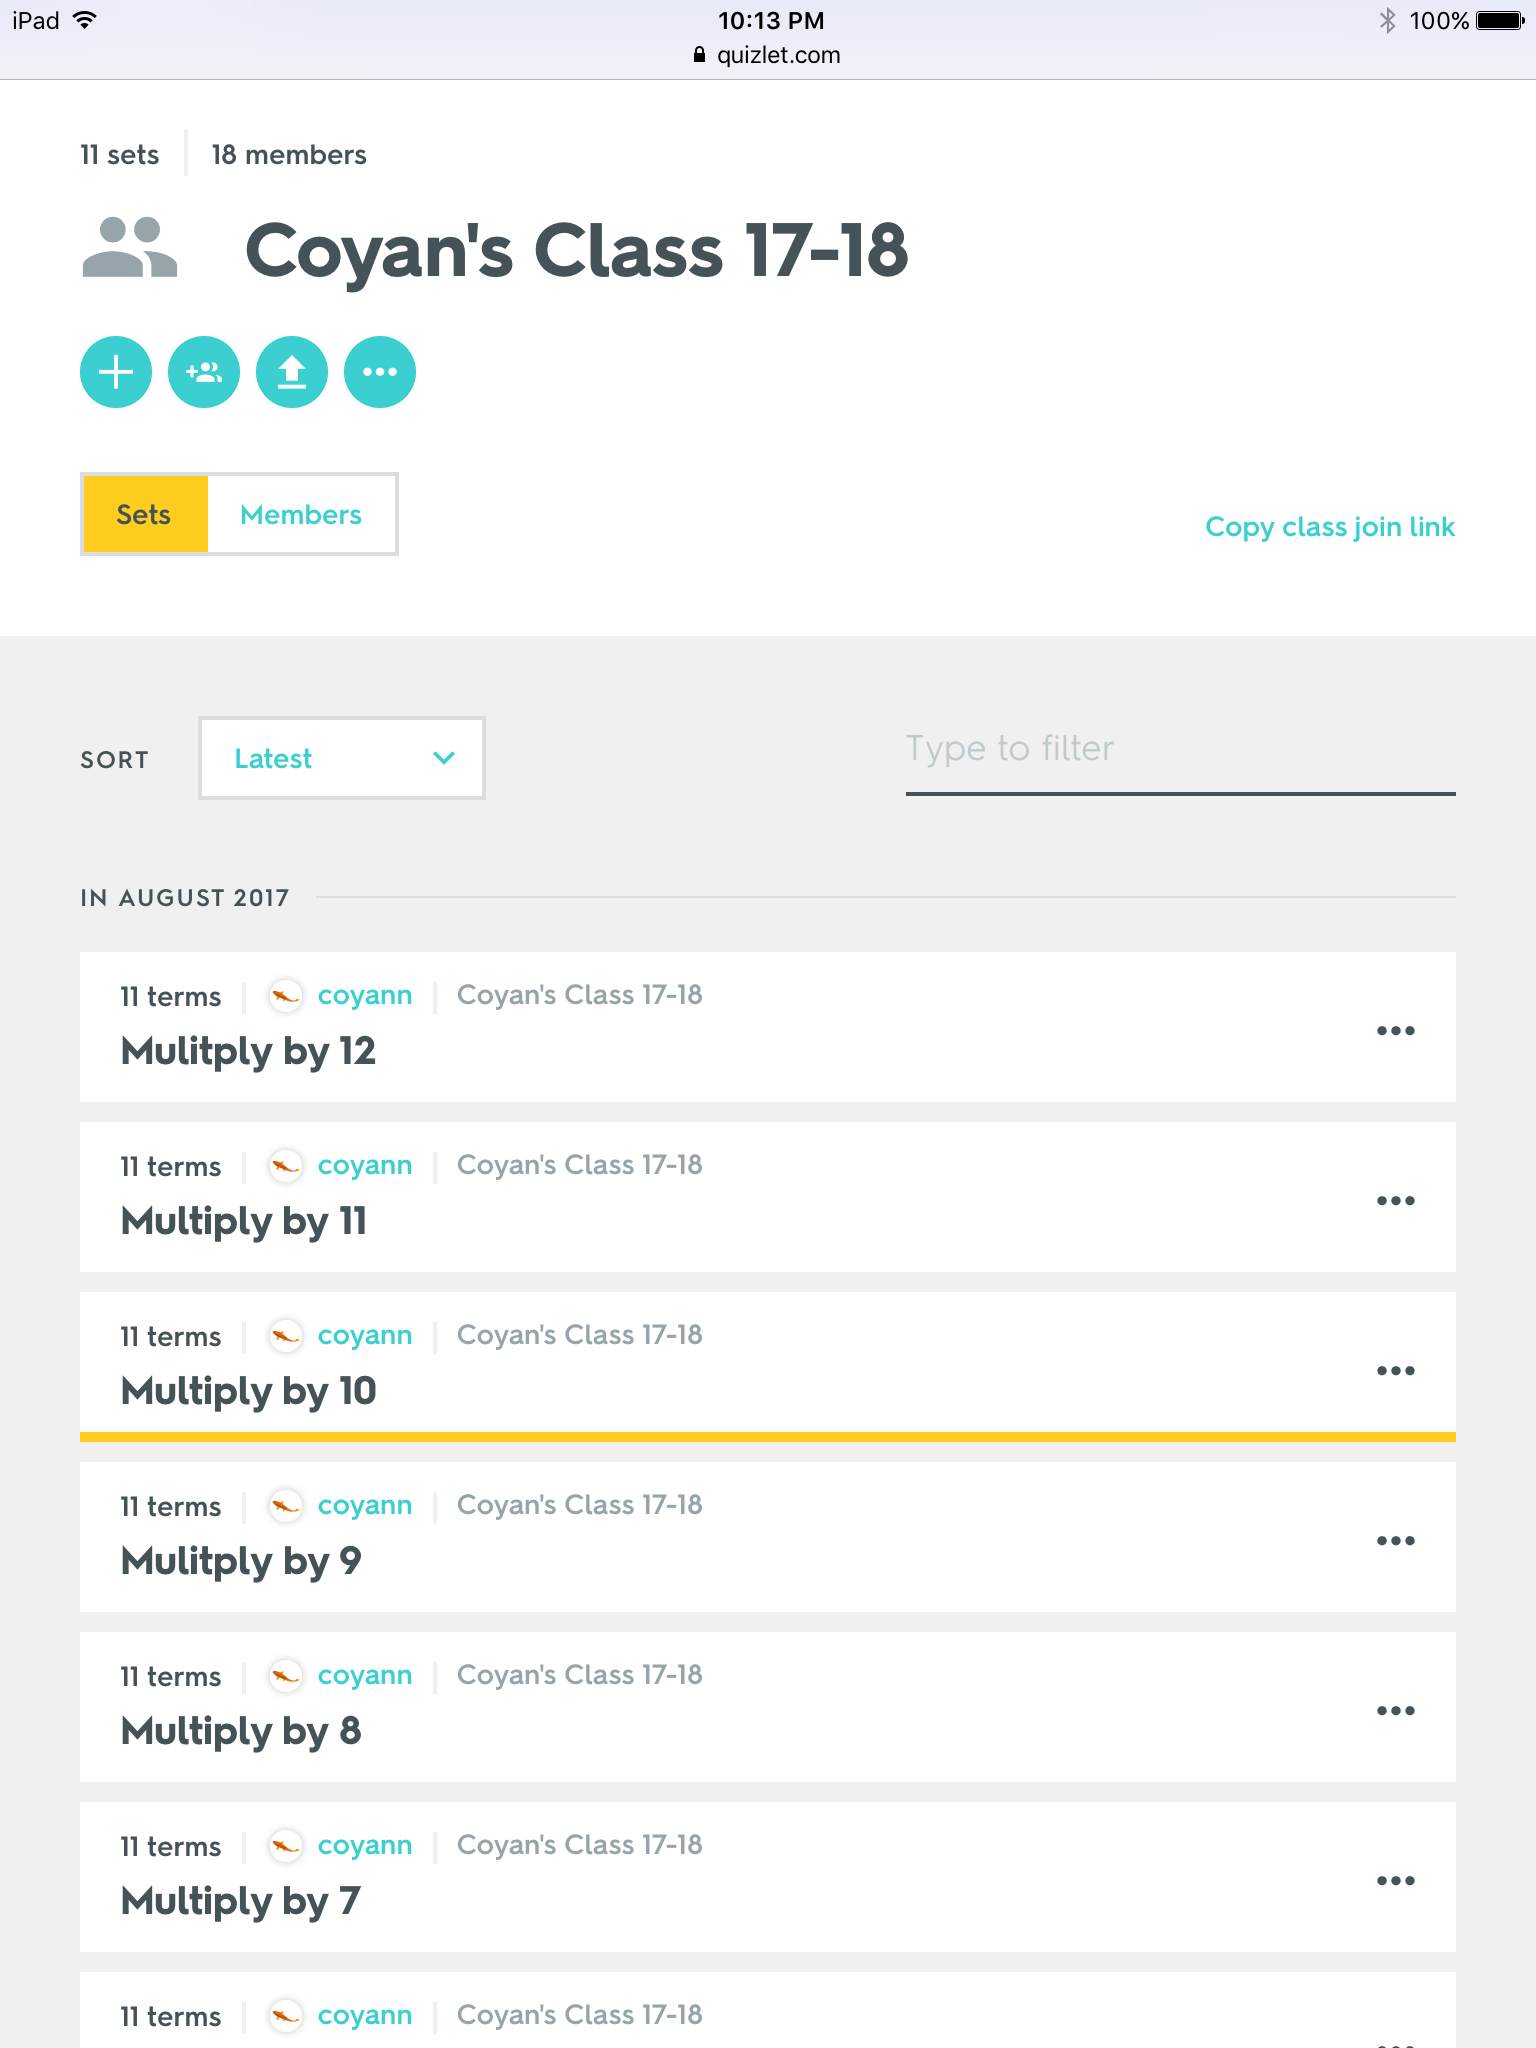Open the class more options circle button
1536x2048 pixels.
(x=380, y=372)
